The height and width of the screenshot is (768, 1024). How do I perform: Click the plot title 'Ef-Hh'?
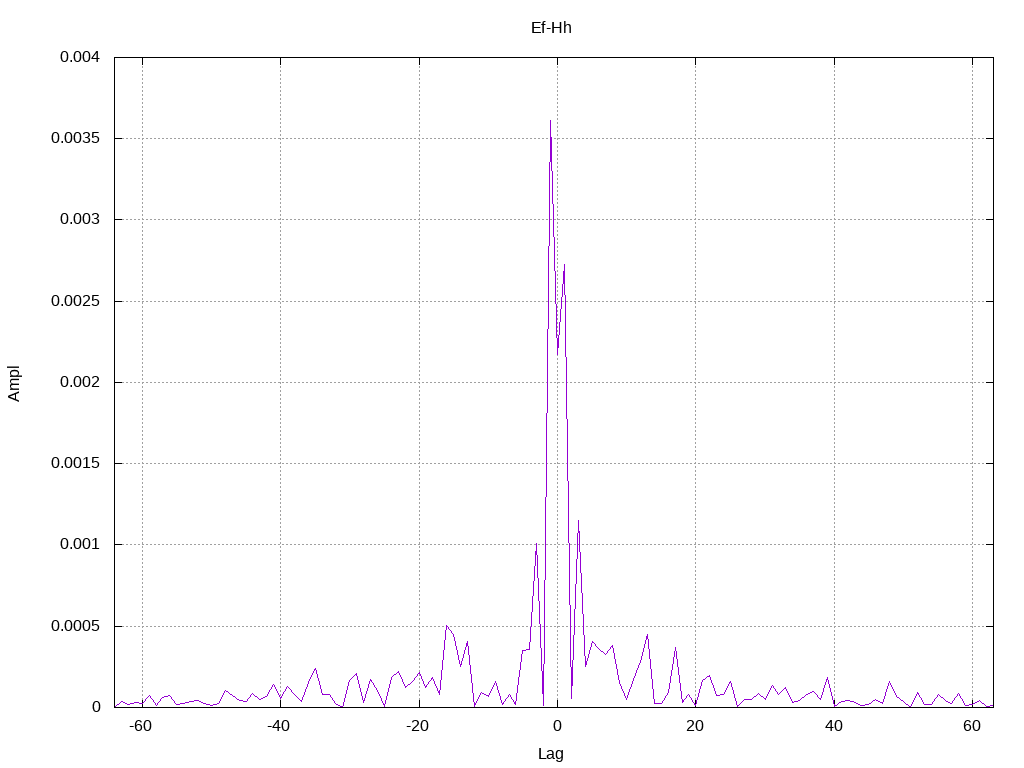551,27
